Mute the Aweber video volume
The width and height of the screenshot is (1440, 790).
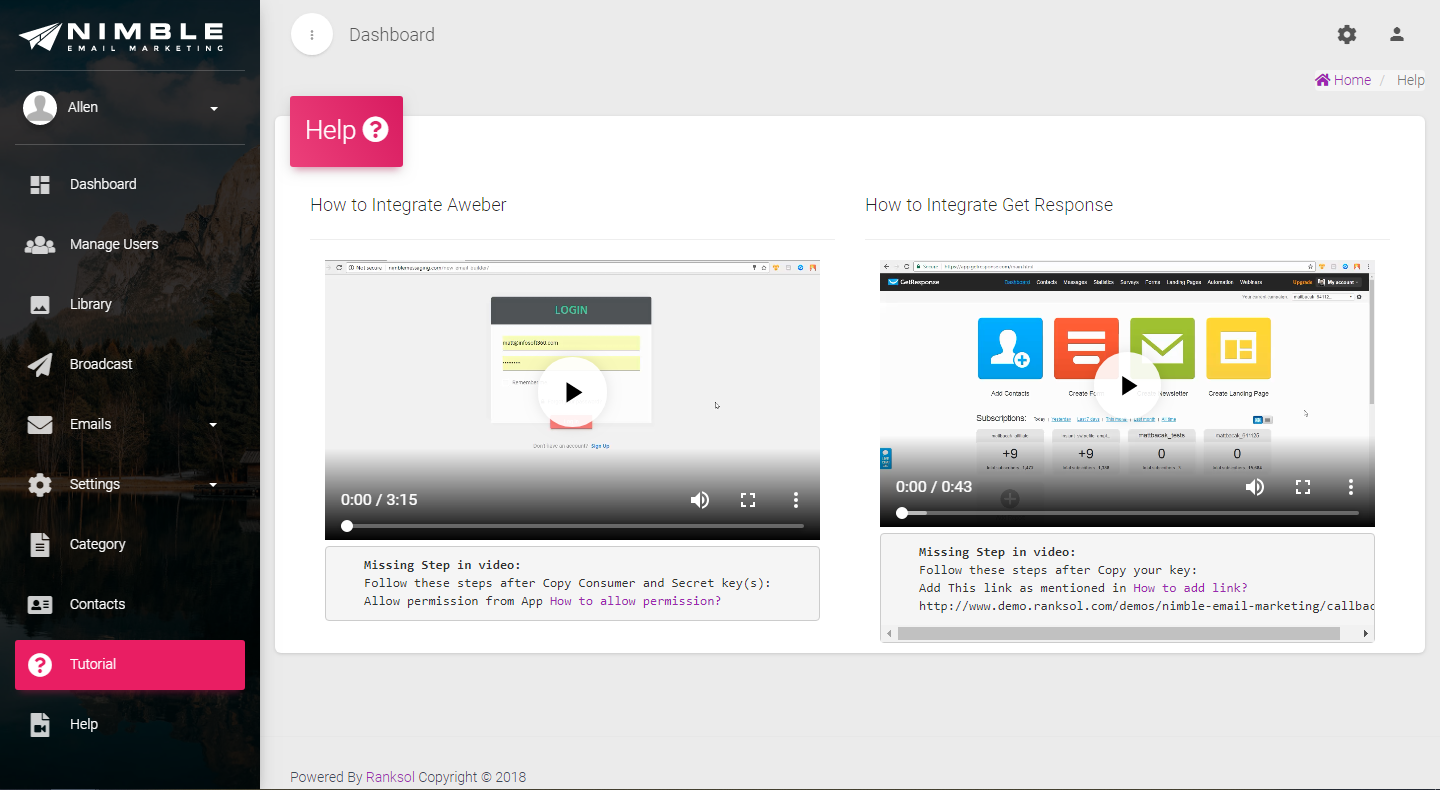tap(700, 500)
